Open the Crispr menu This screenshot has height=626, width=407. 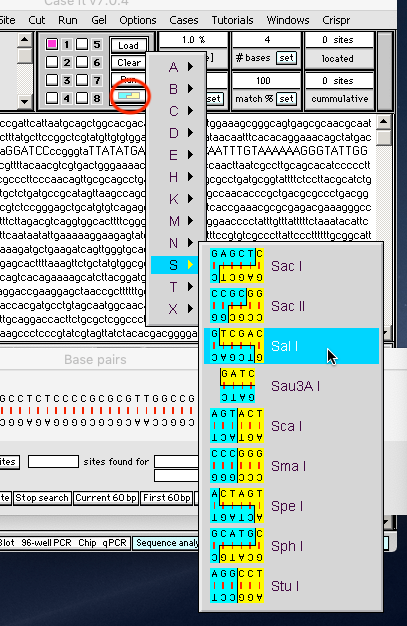[x=336, y=20]
